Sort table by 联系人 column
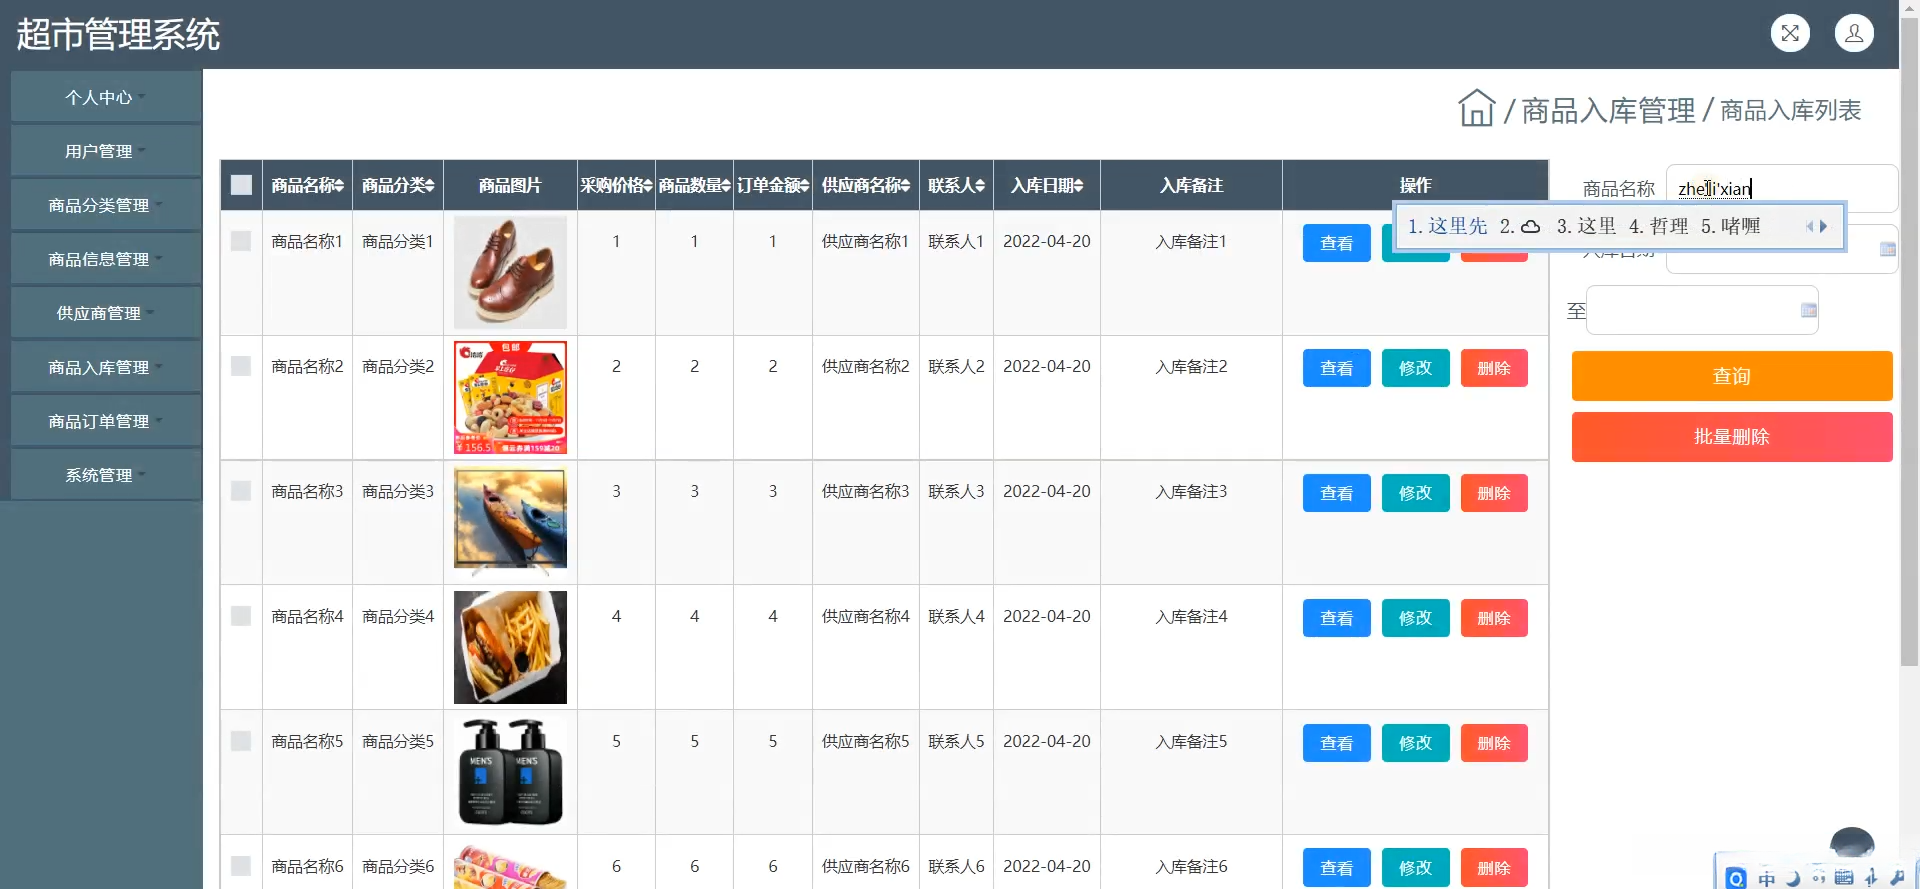The height and width of the screenshot is (889, 1920). (x=956, y=185)
